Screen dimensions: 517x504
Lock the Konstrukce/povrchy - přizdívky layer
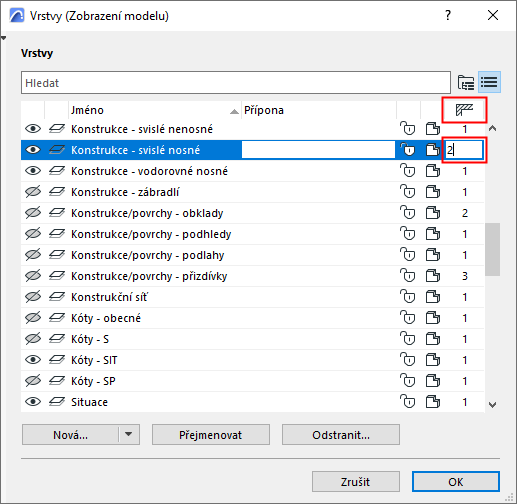(x=408, y=276)
